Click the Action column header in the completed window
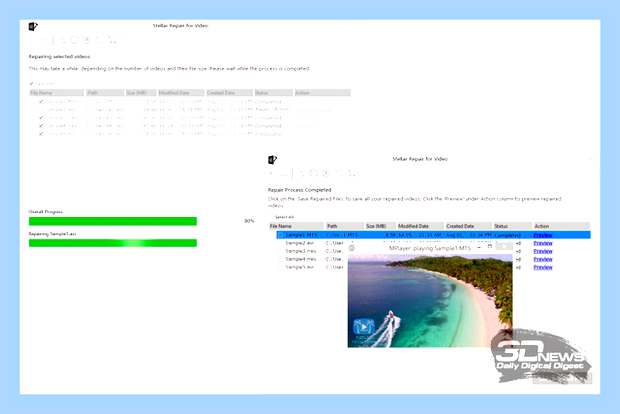Viewport: 620px width, 414px height. (x=561, y=226)
